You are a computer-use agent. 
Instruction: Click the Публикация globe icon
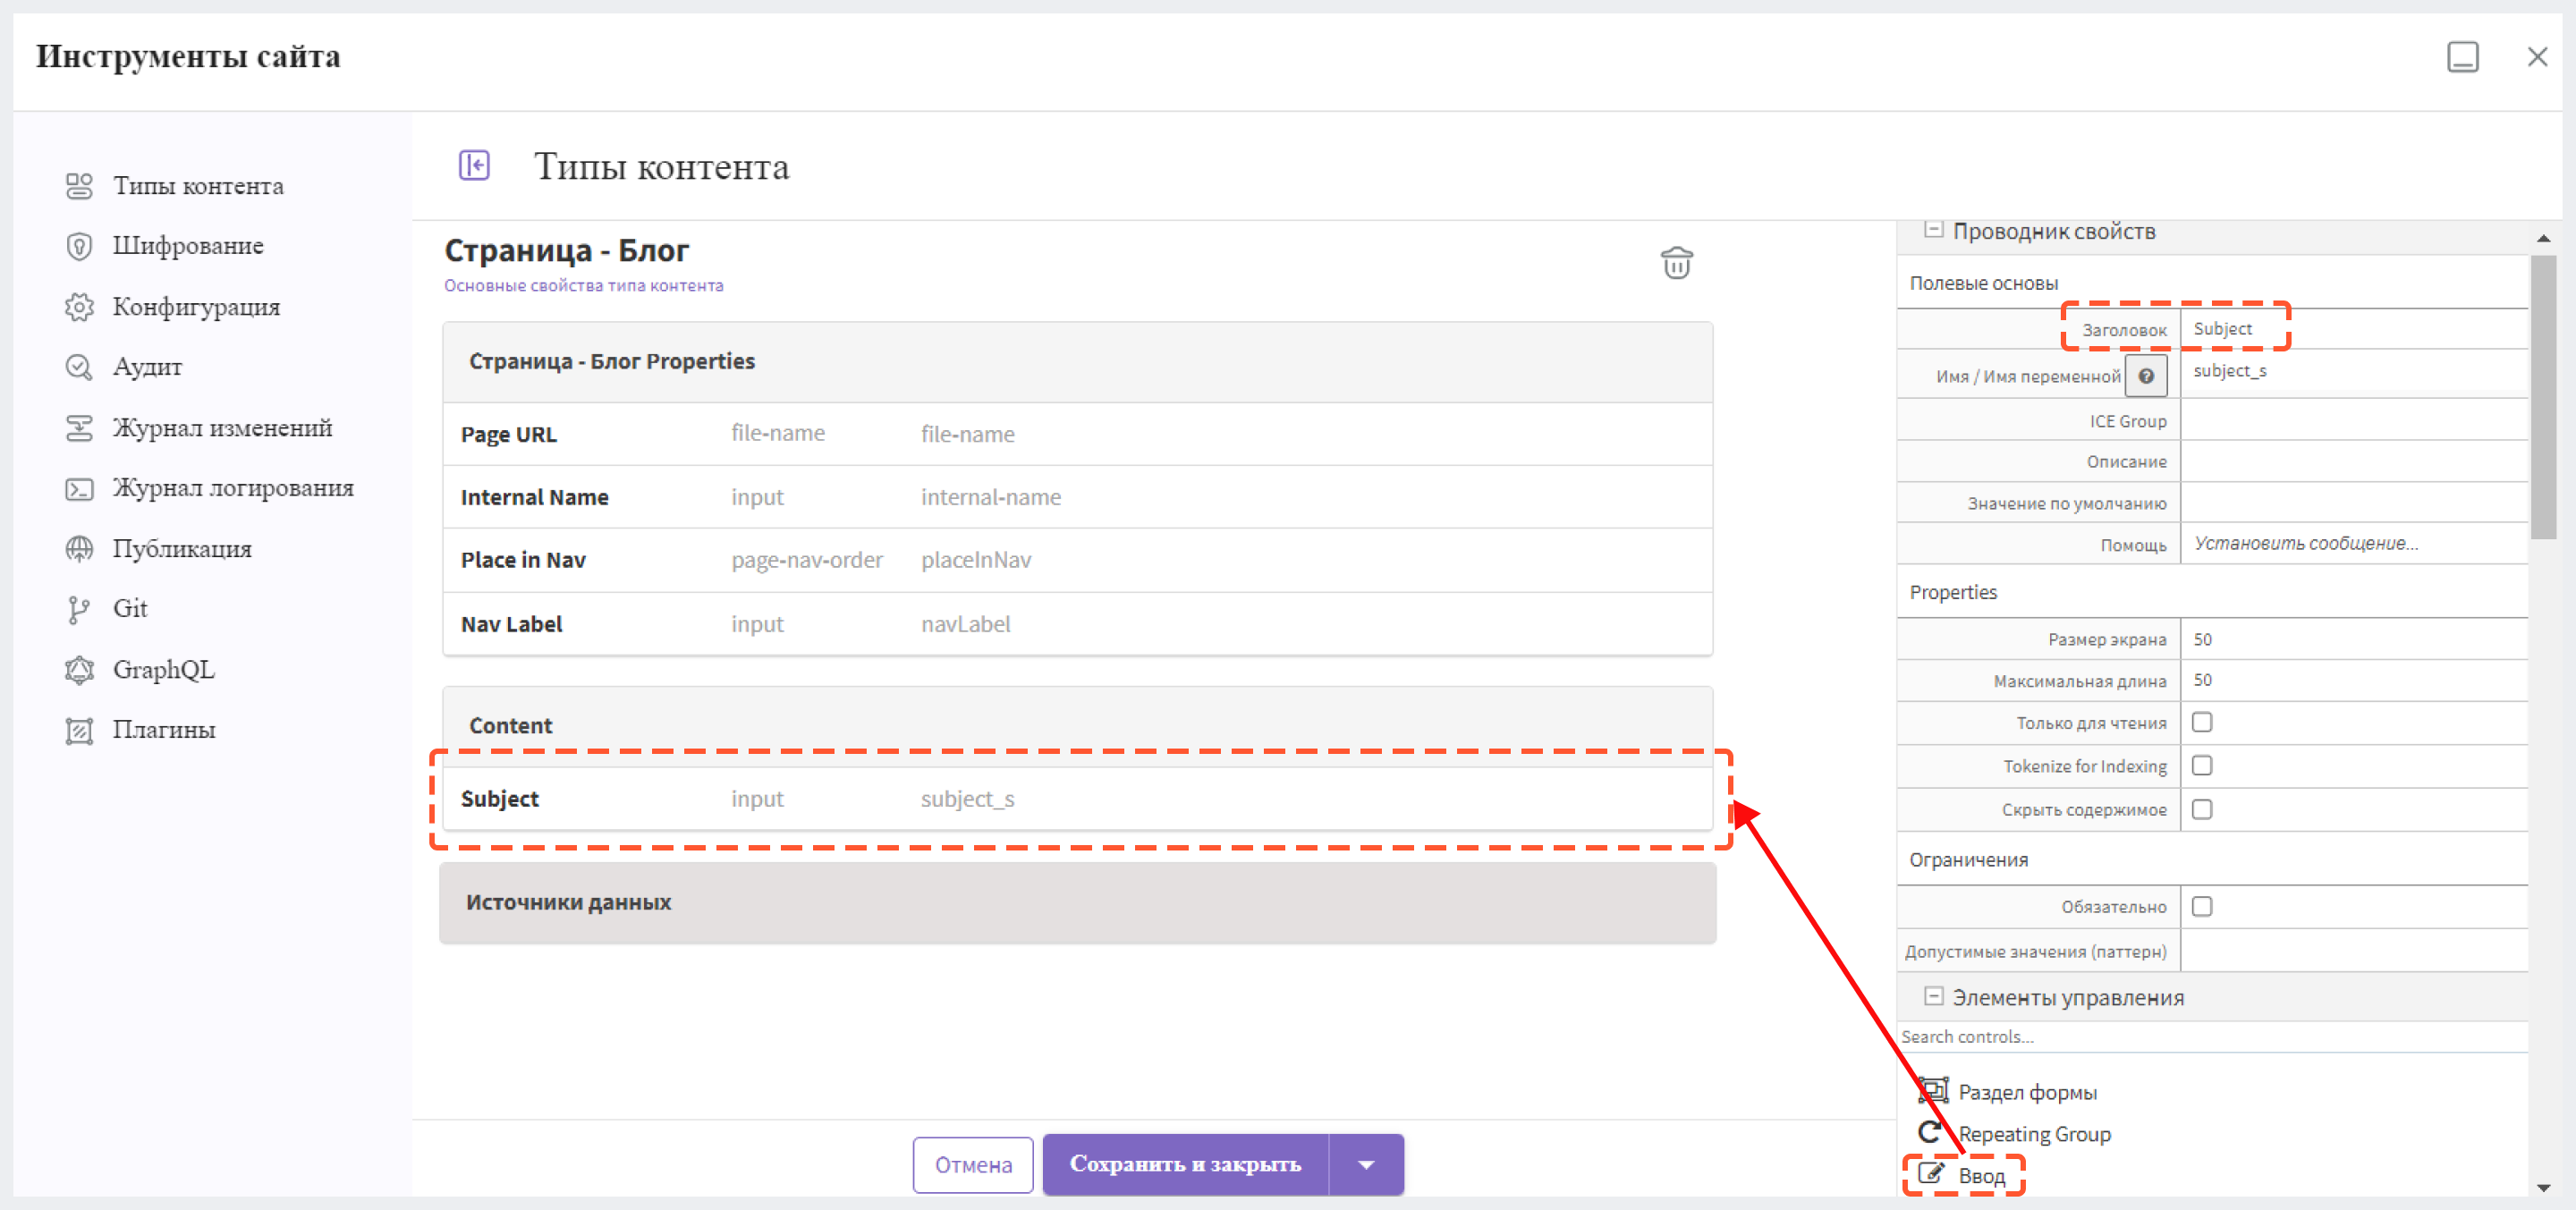pos(79,549)
